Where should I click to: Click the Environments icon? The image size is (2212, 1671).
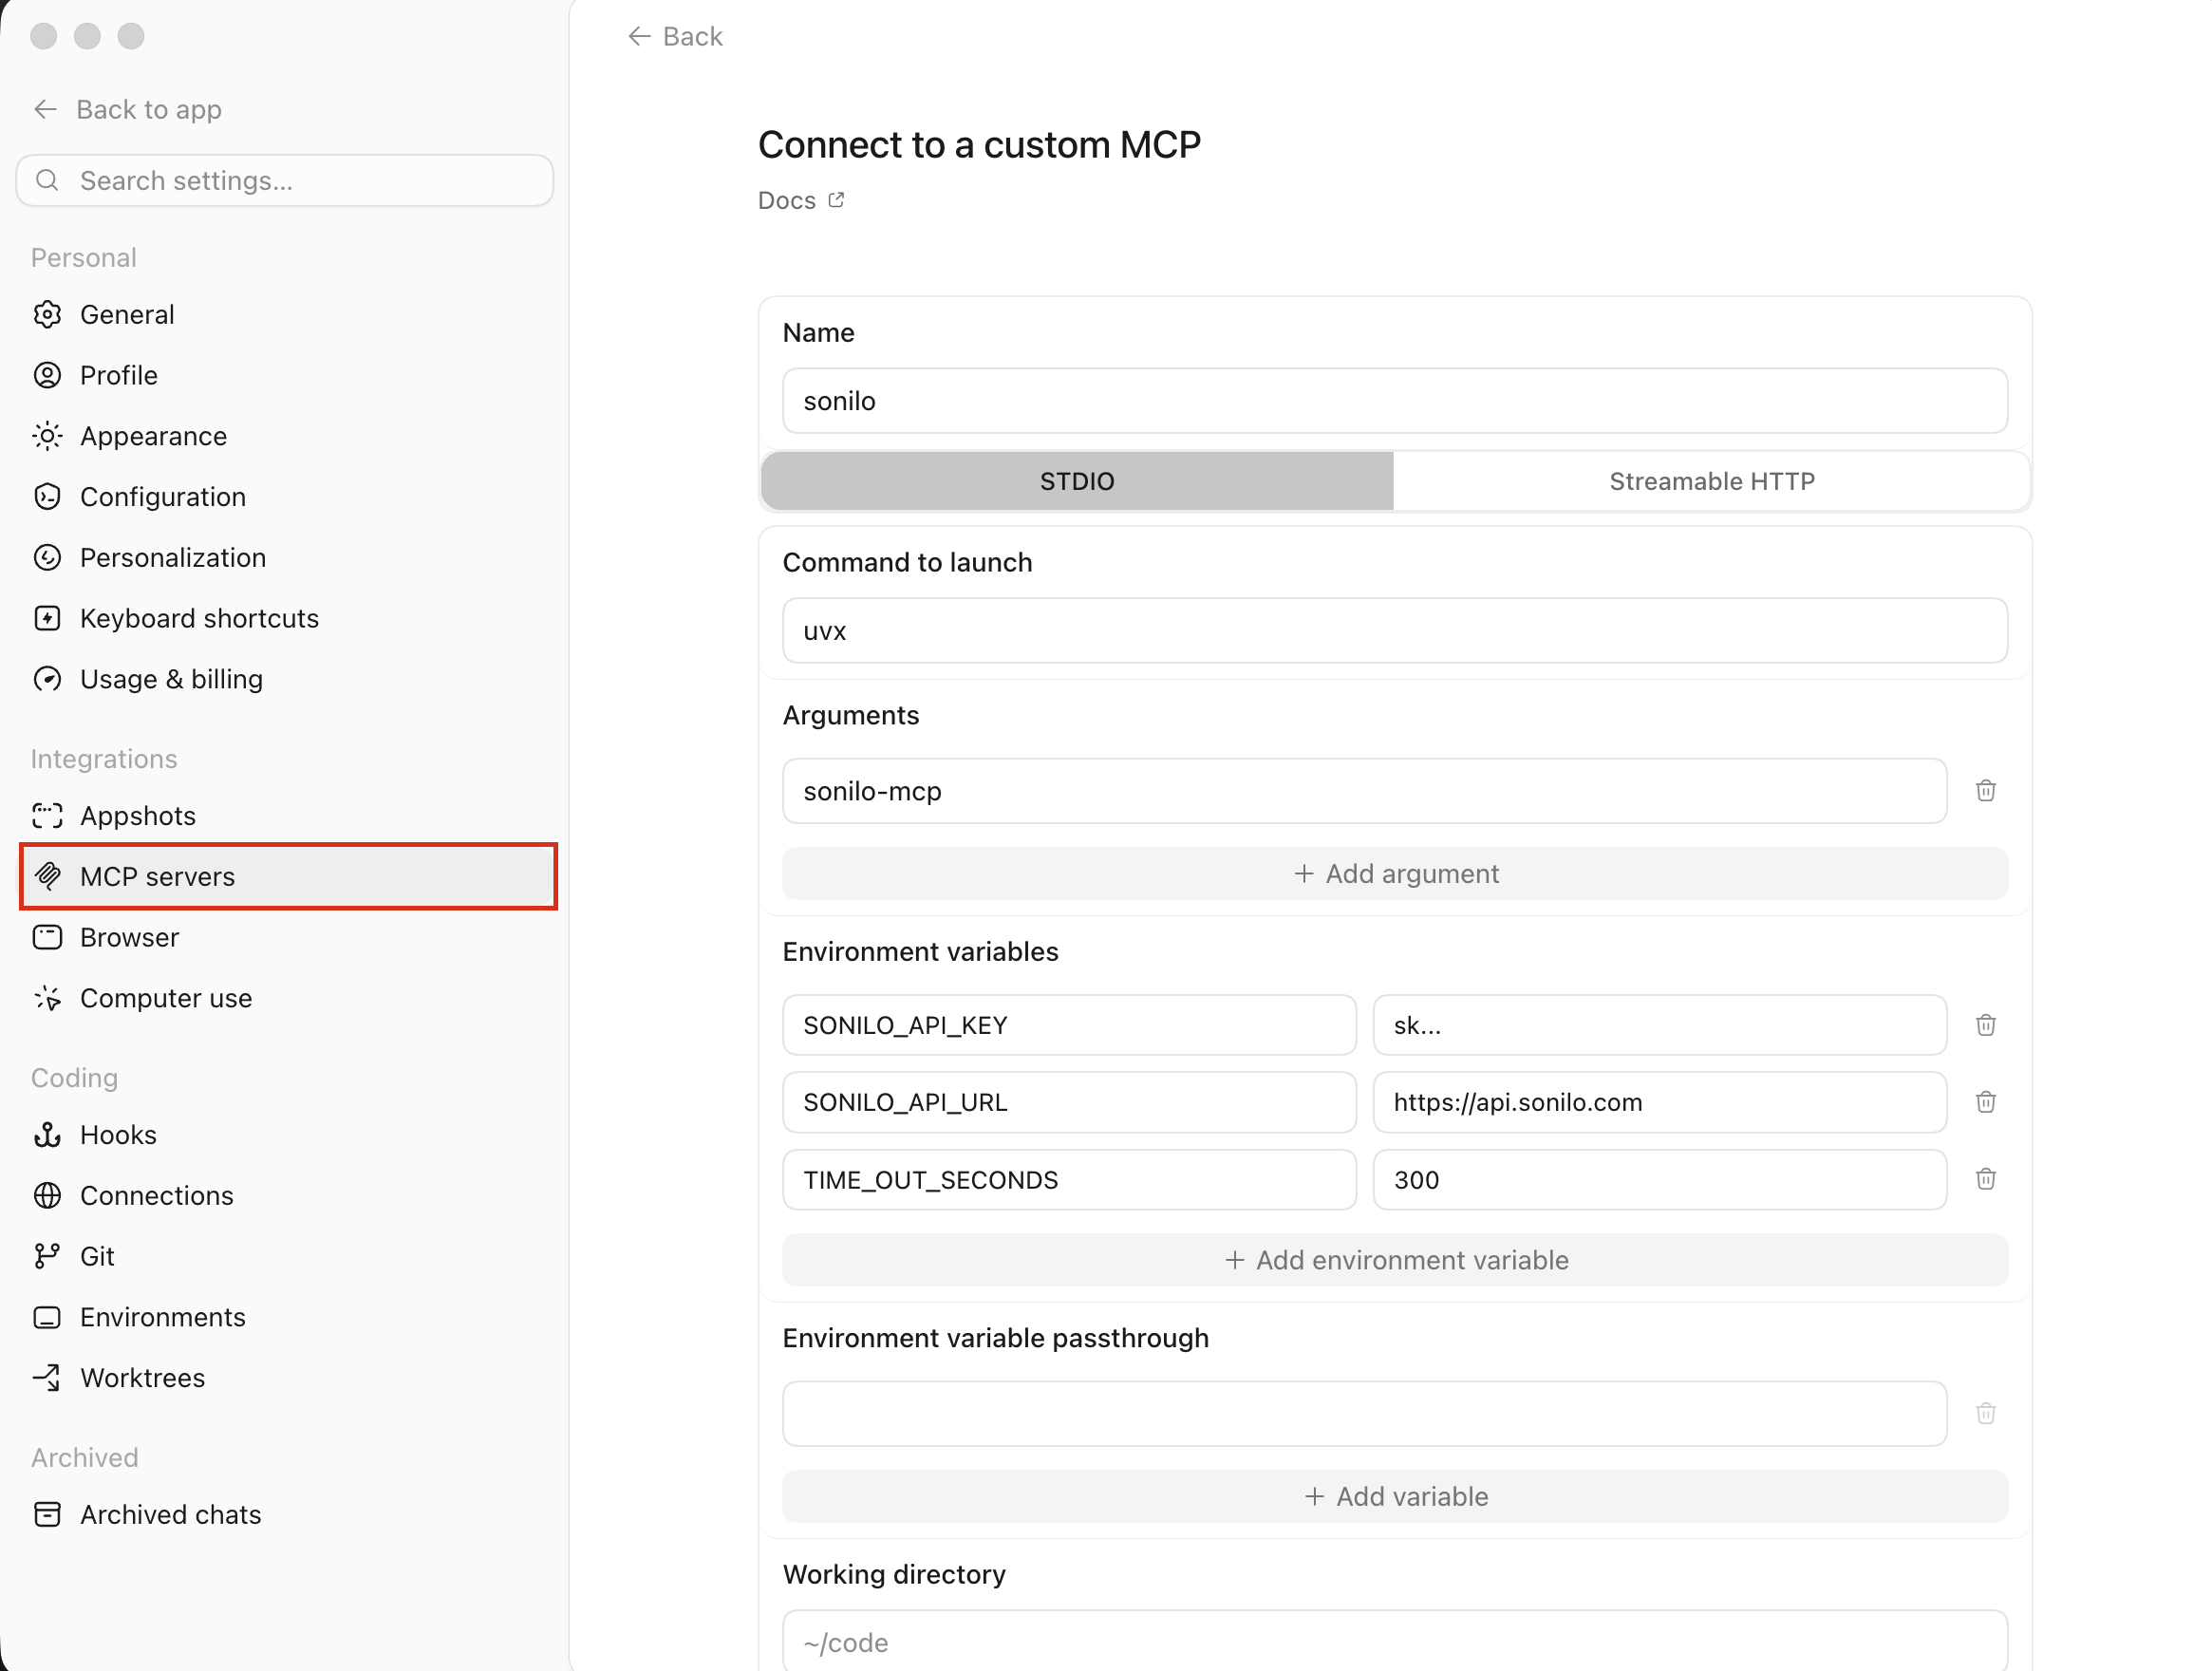[x=47, y=1317]
